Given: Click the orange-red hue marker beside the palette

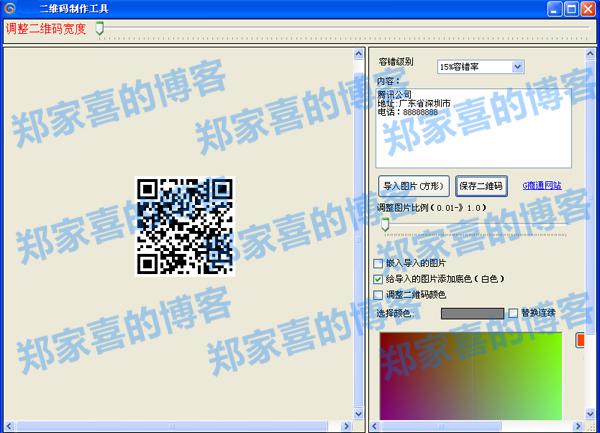Looking at the screenshot, I should [580, 340].
